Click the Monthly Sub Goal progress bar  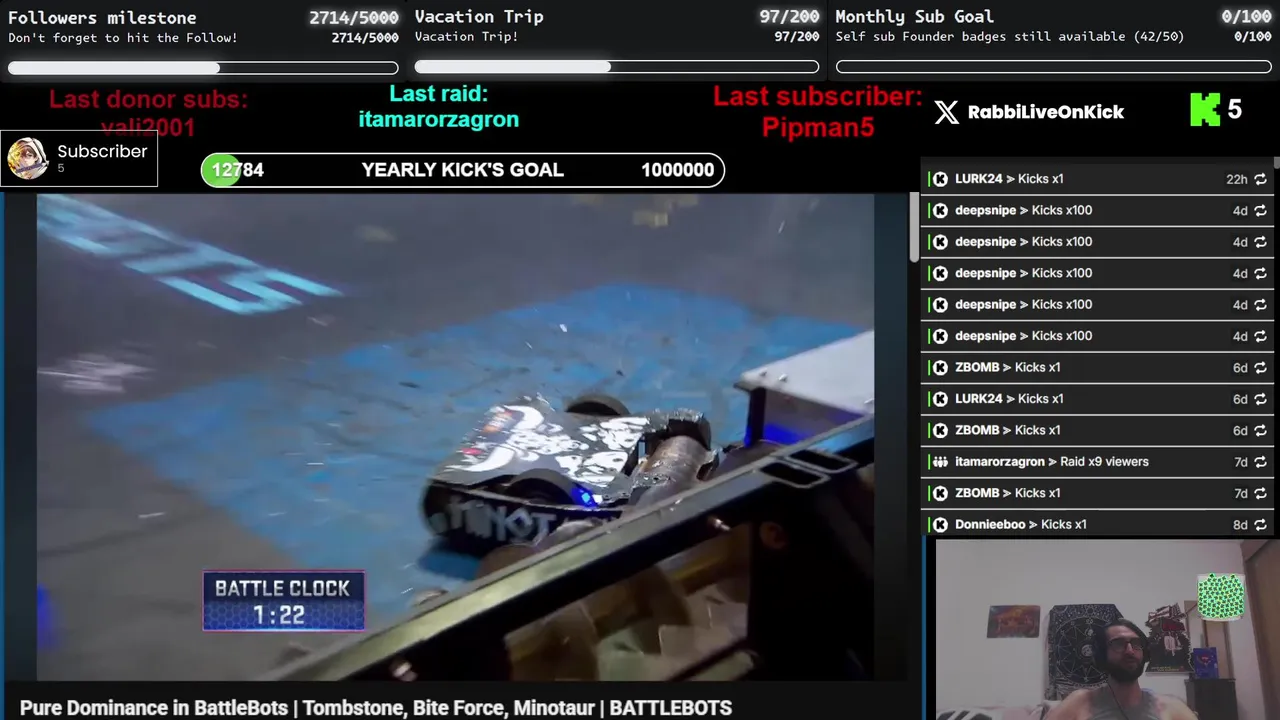tap(1054, 67)
